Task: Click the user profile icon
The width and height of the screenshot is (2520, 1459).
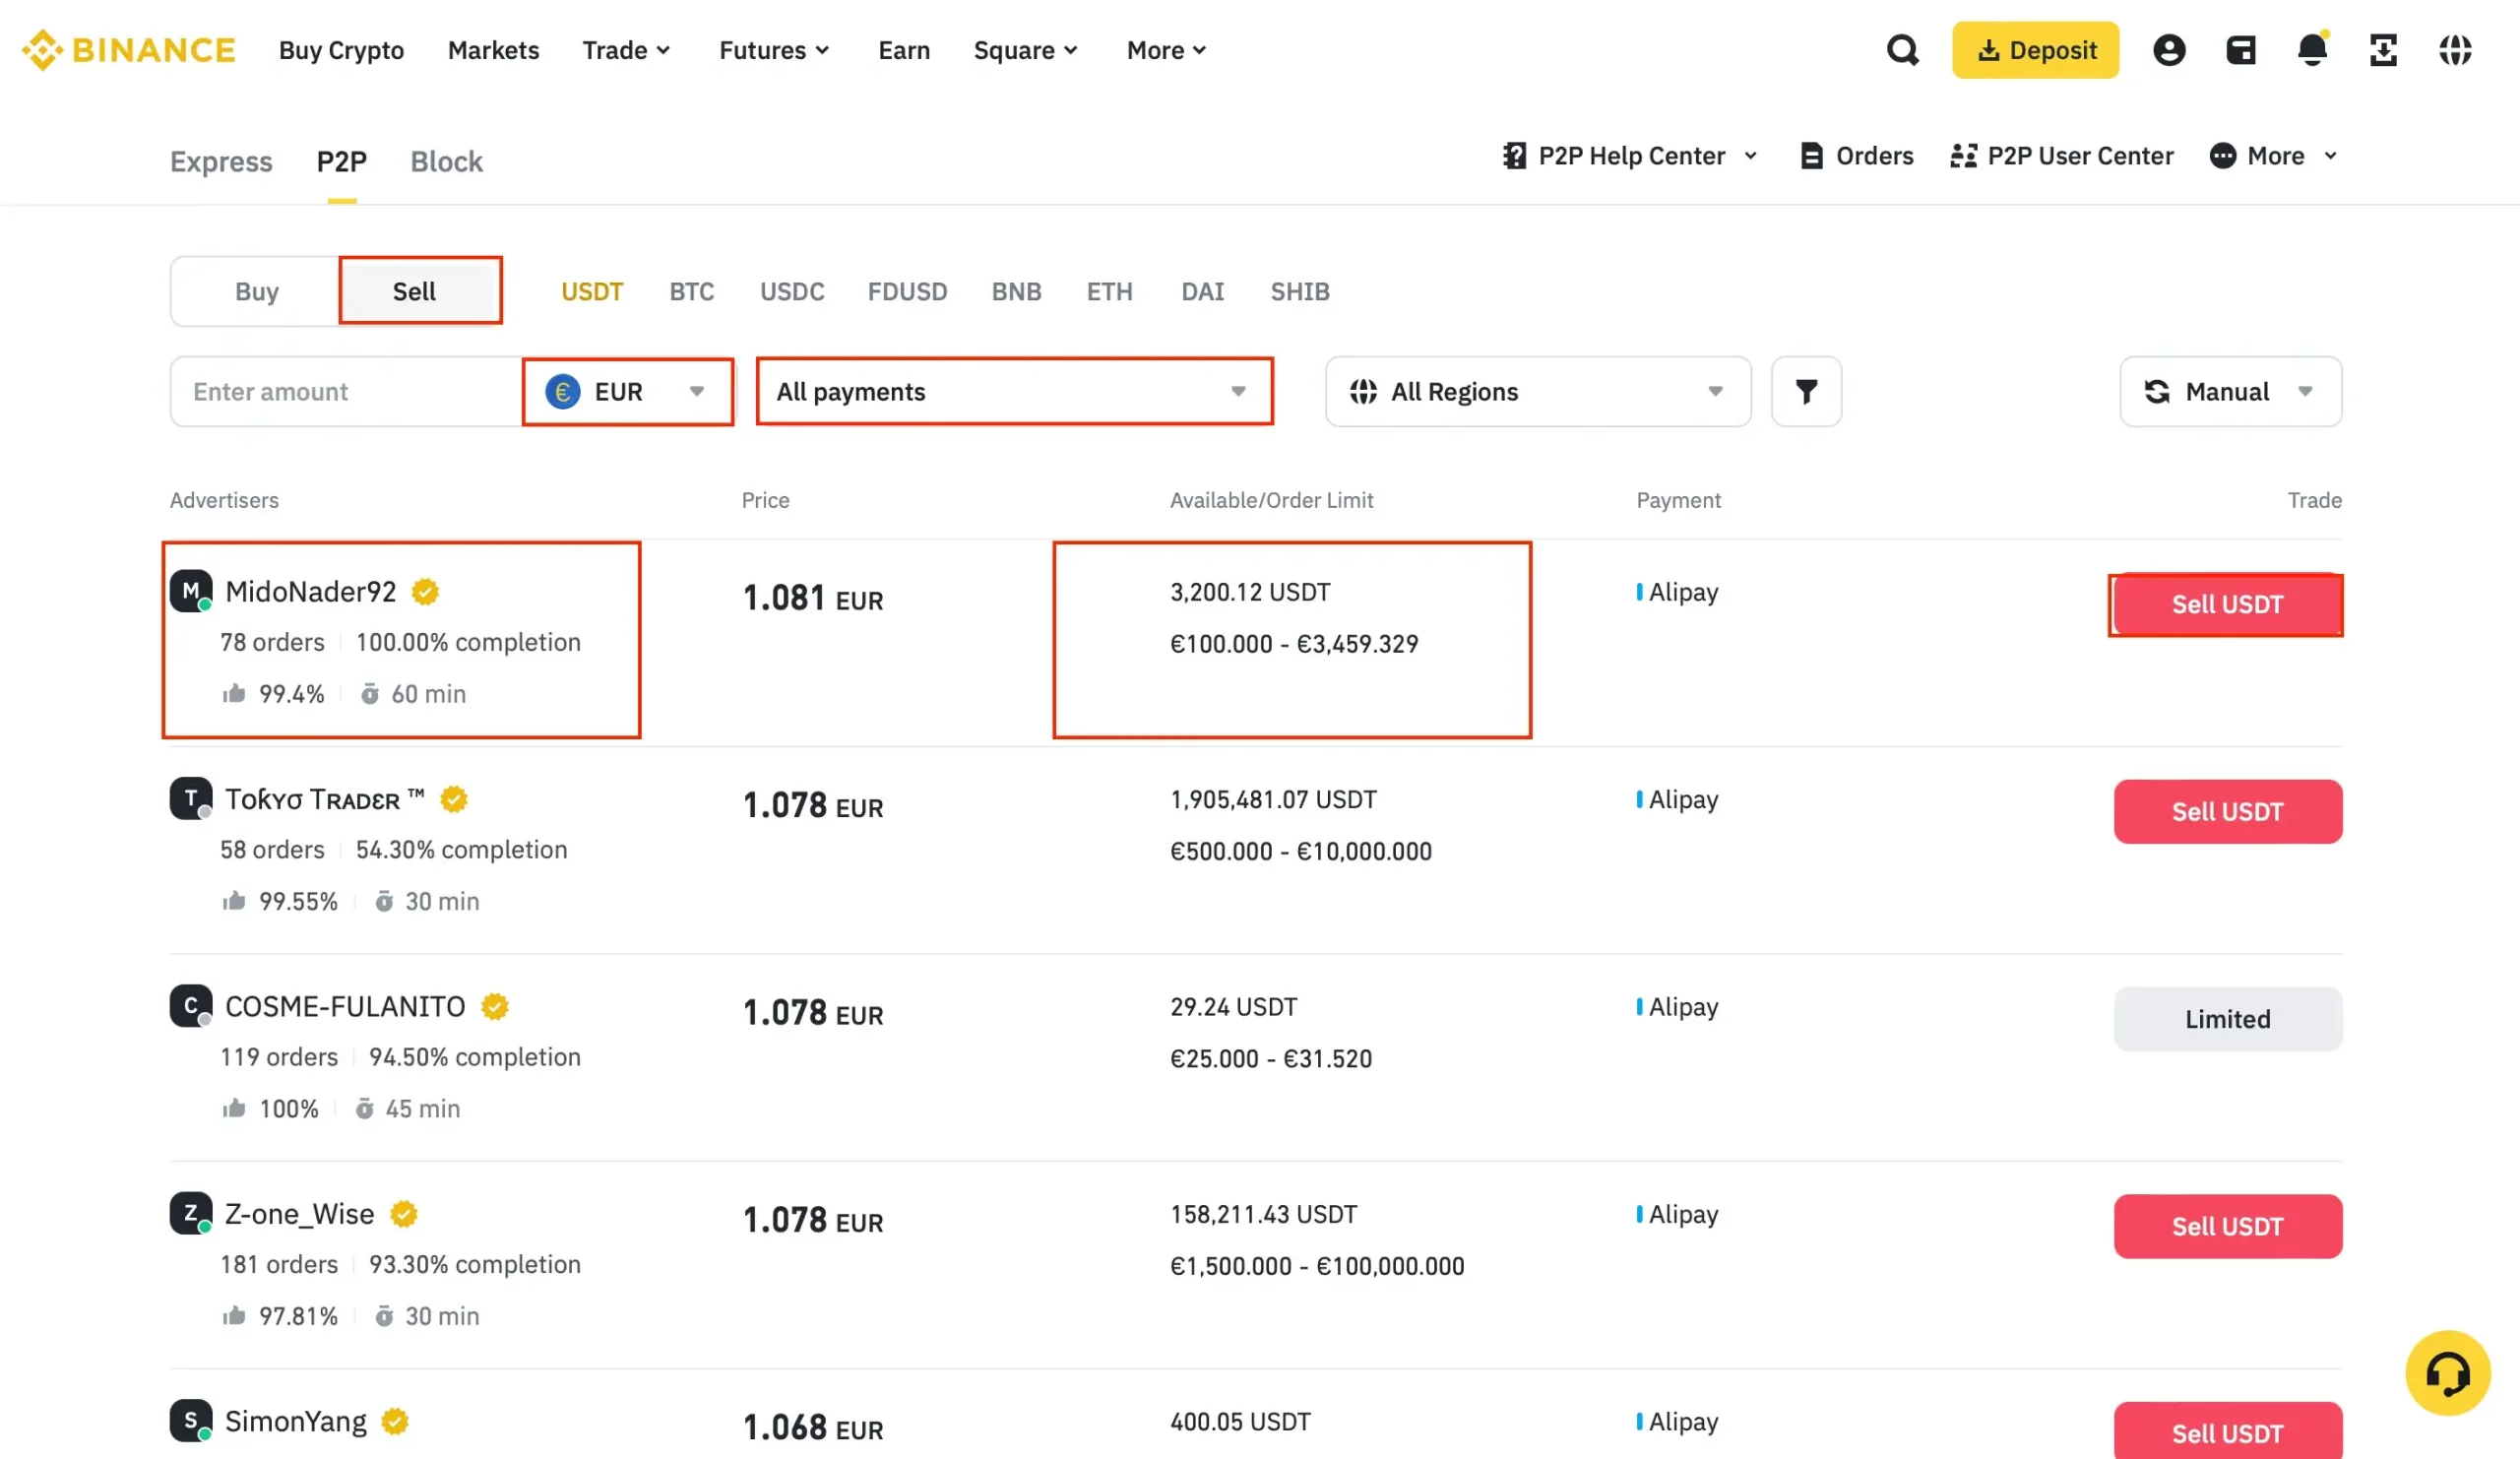Action: (2168, 48)
